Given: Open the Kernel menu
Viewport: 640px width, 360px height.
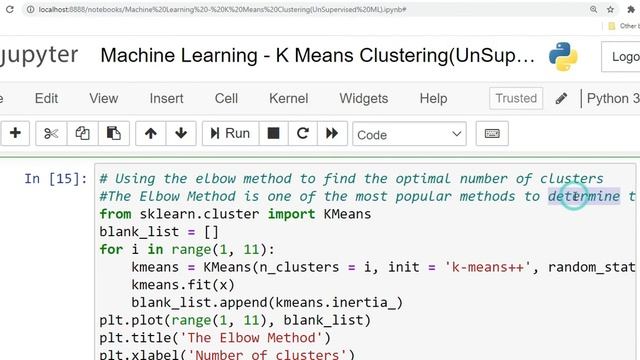Looking at the screenshot, I should [x=289, y=98].
